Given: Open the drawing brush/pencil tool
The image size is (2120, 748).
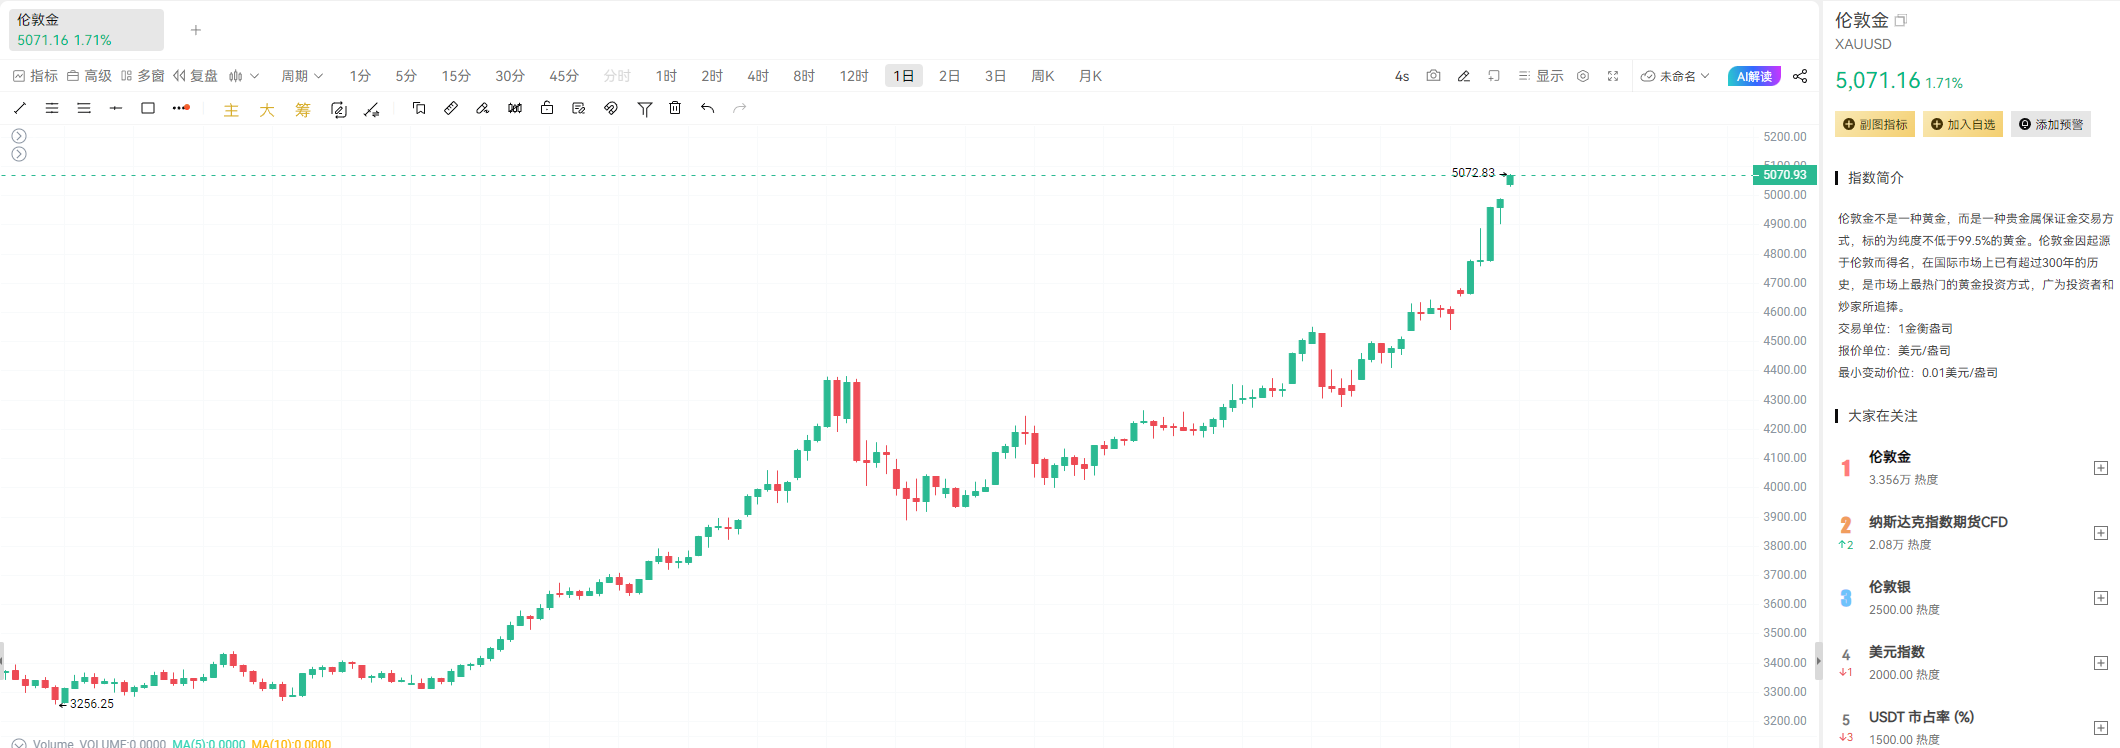Looking at the screenshot, I should (484, 108).
